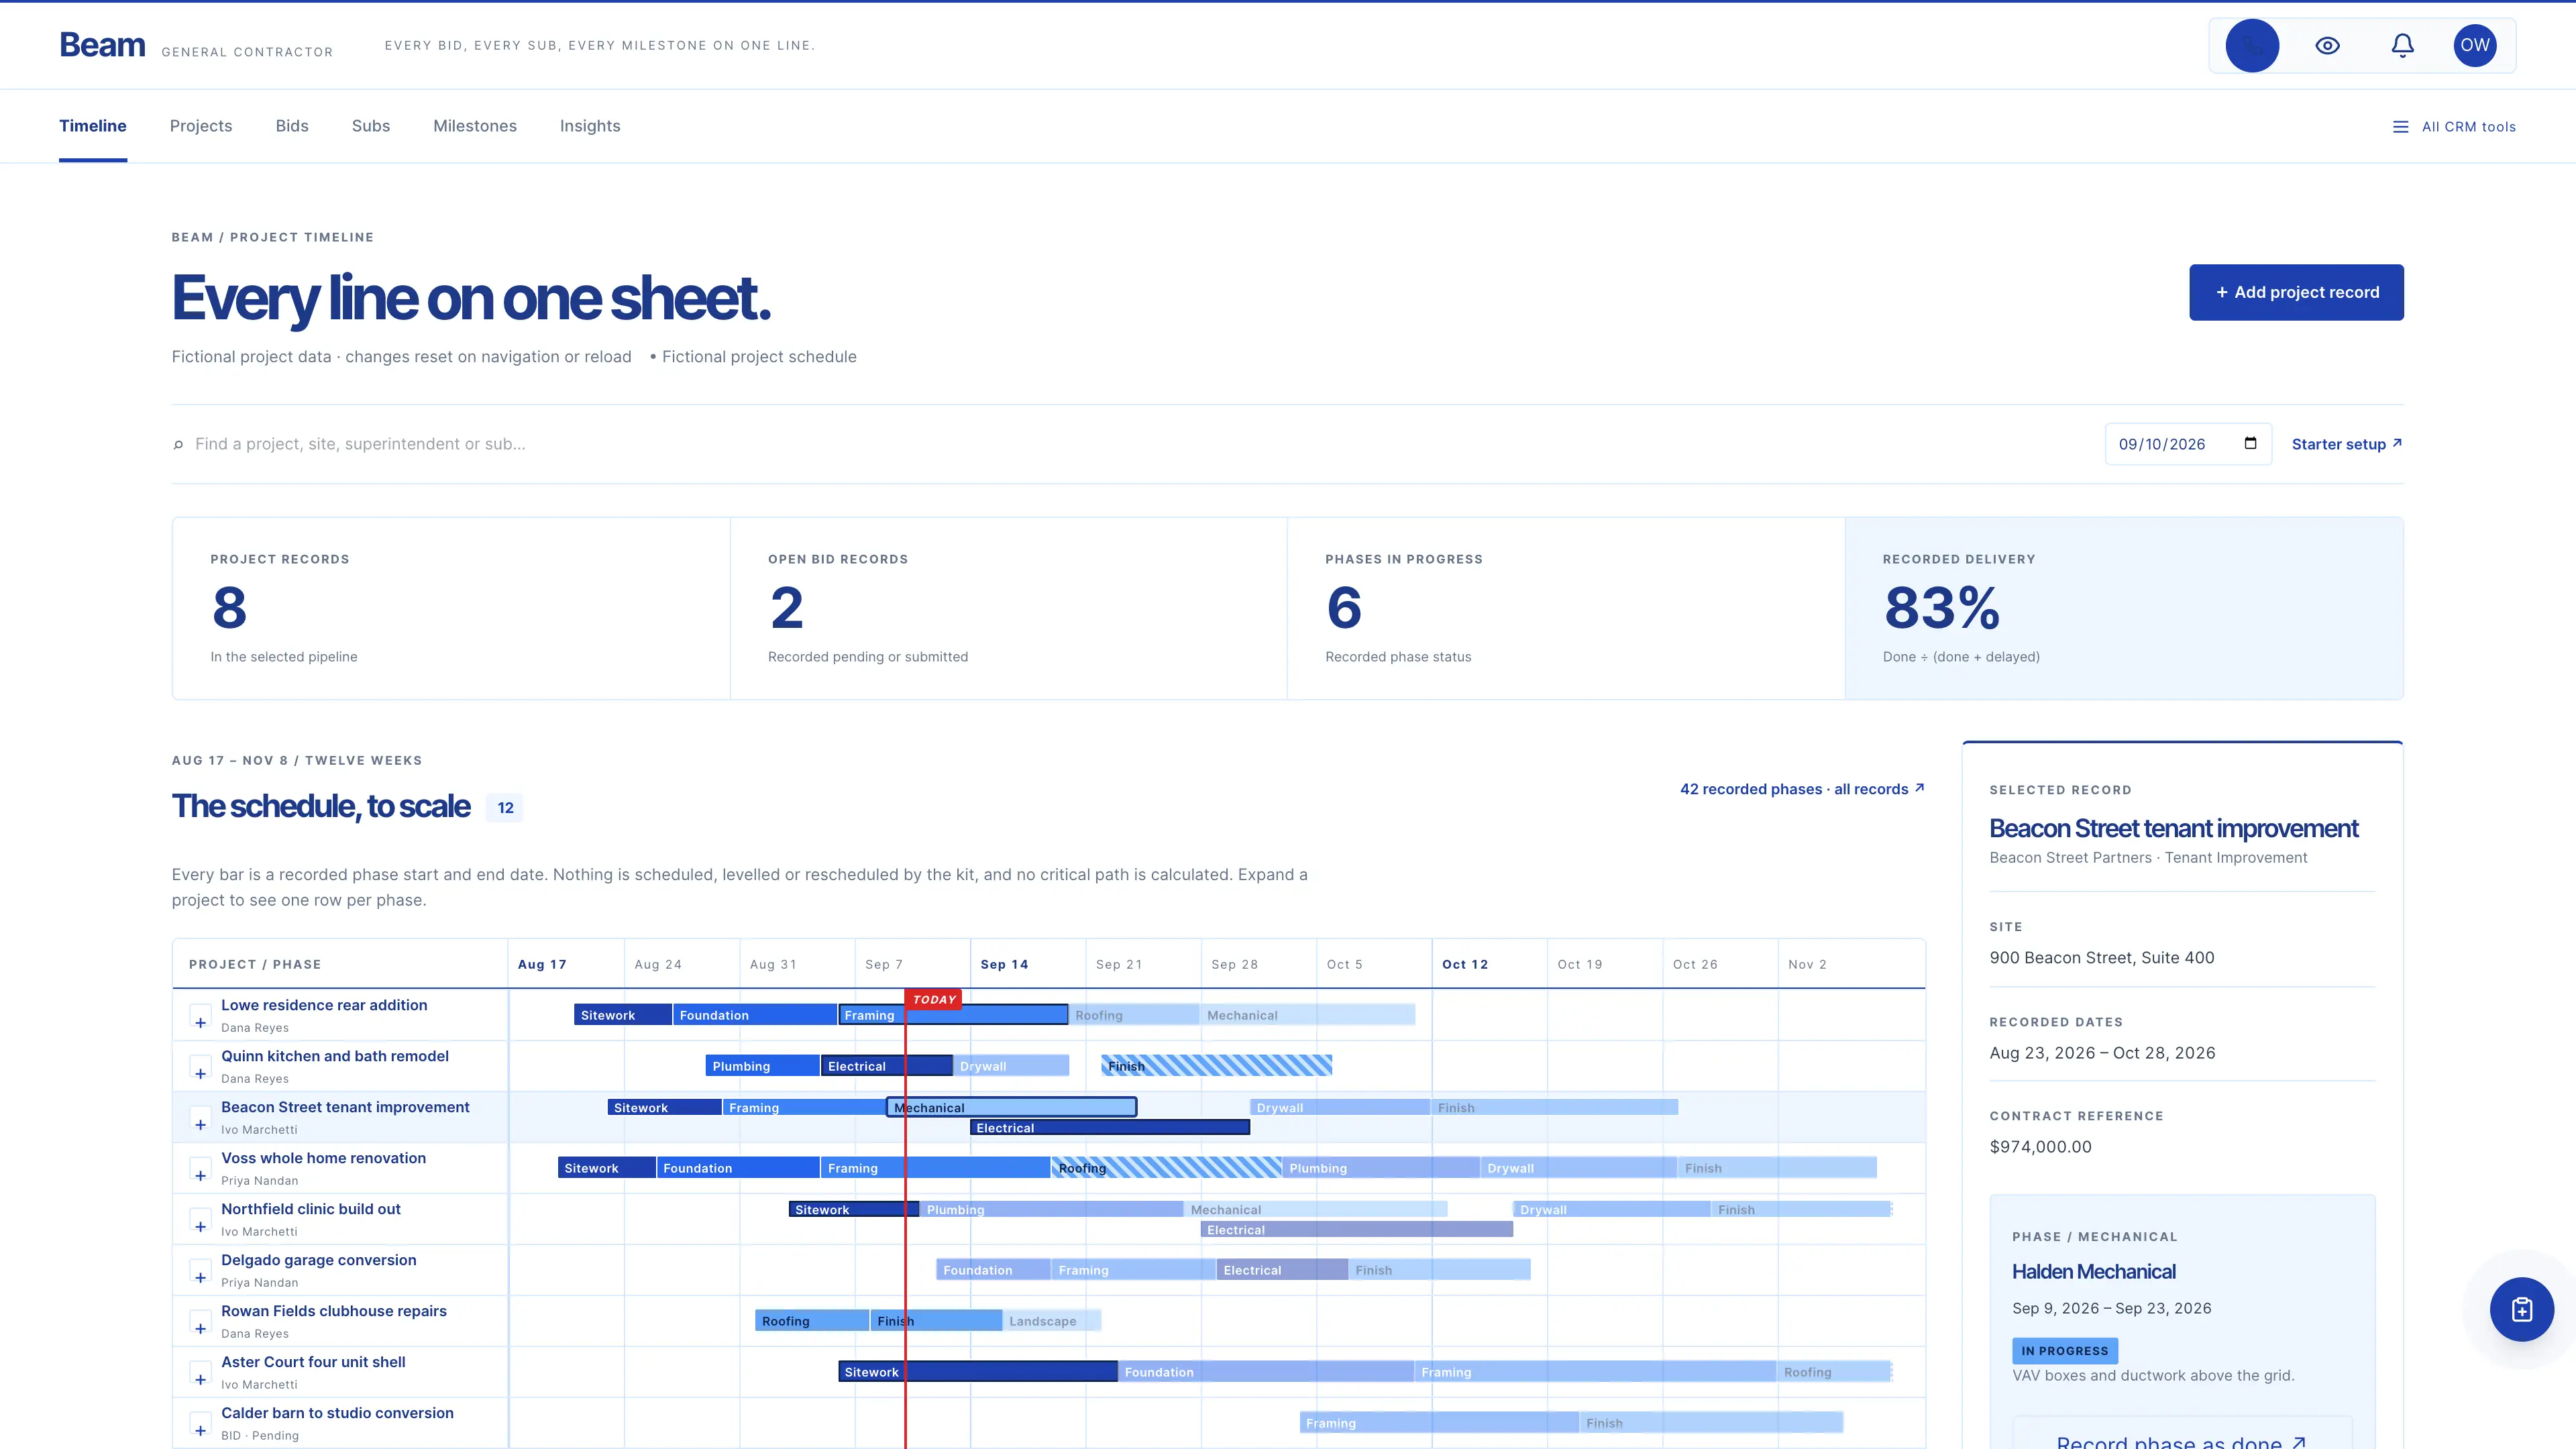Select the Rowan Fields Roofing bar
The height and width of the screenshot is (1449, 2576).
click(812, 1321)
